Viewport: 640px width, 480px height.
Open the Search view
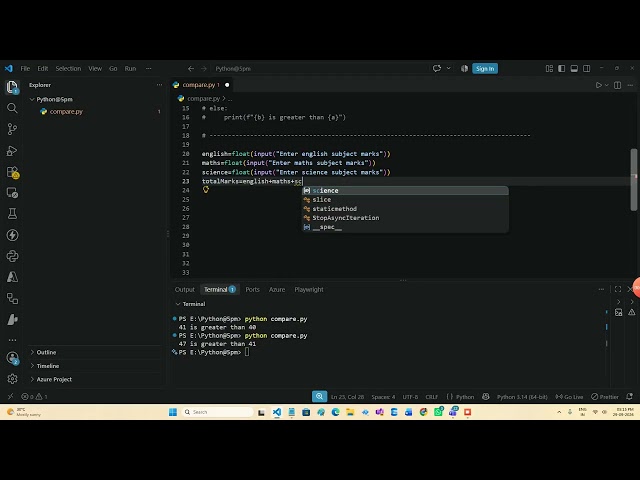tap(12, 108)
